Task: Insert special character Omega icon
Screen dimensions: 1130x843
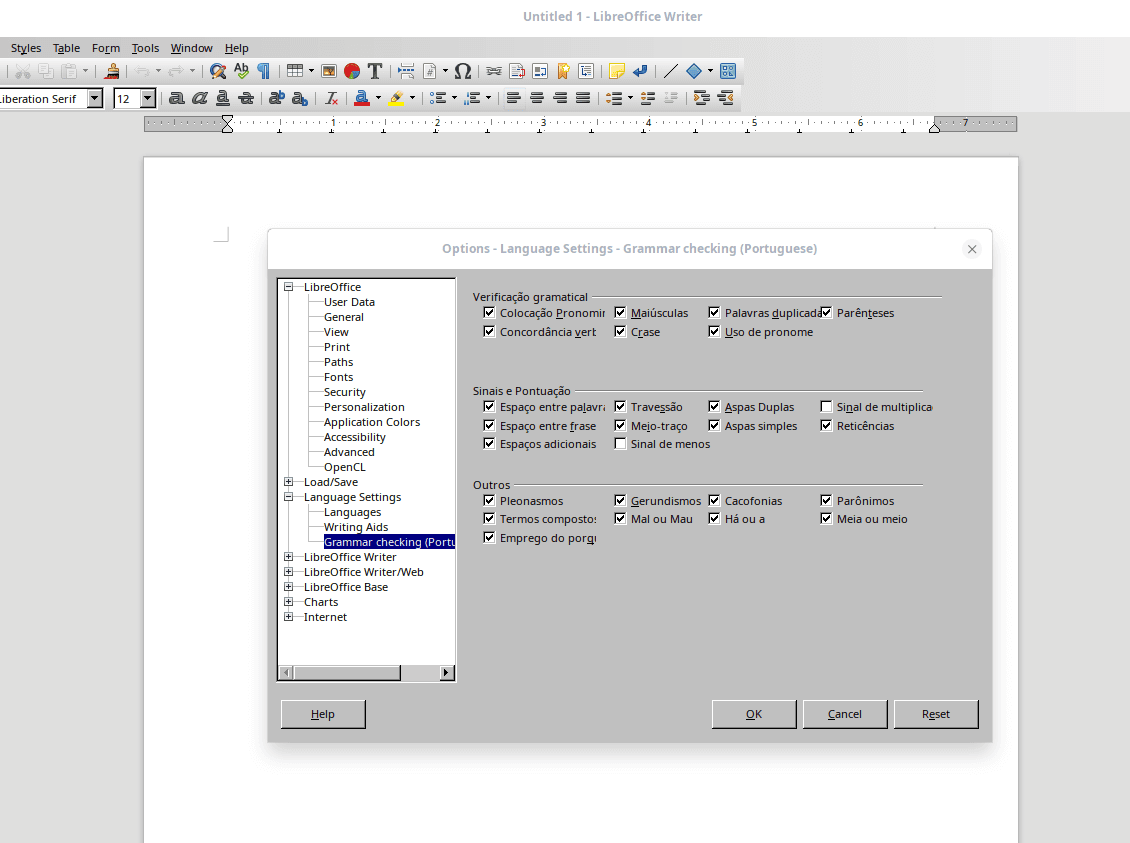Action: click(463, 71)
